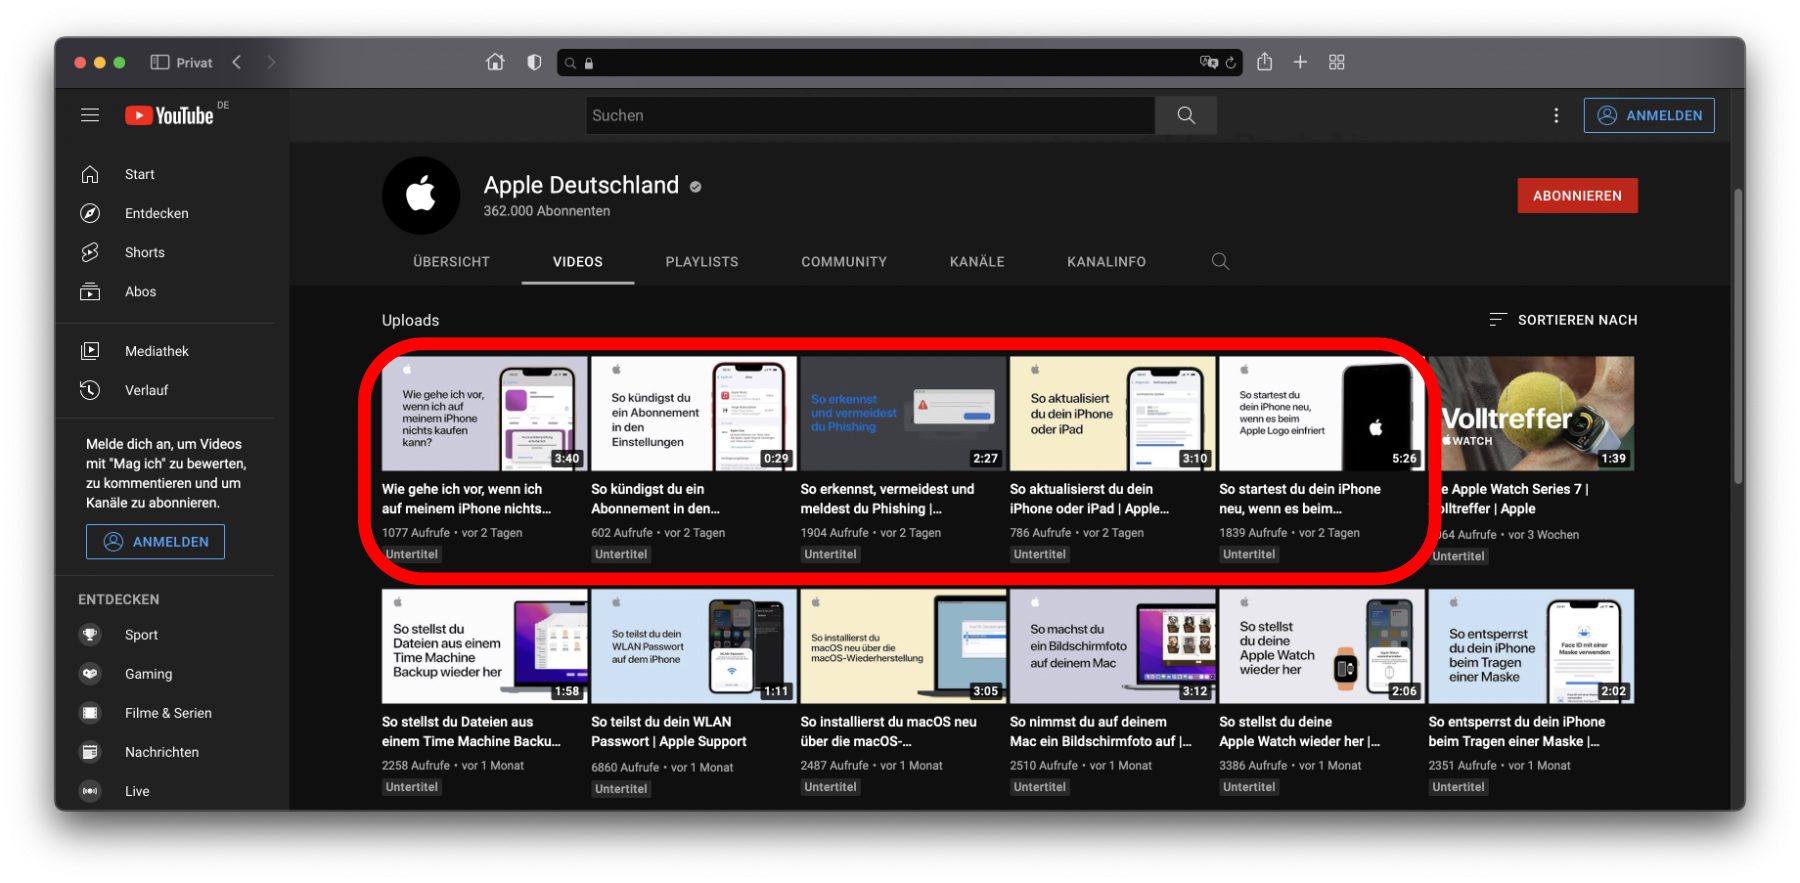Open the Volltreffer Apple Watch thumbnail
This screenshot has height=883, width=1800.
[1533, 413]
